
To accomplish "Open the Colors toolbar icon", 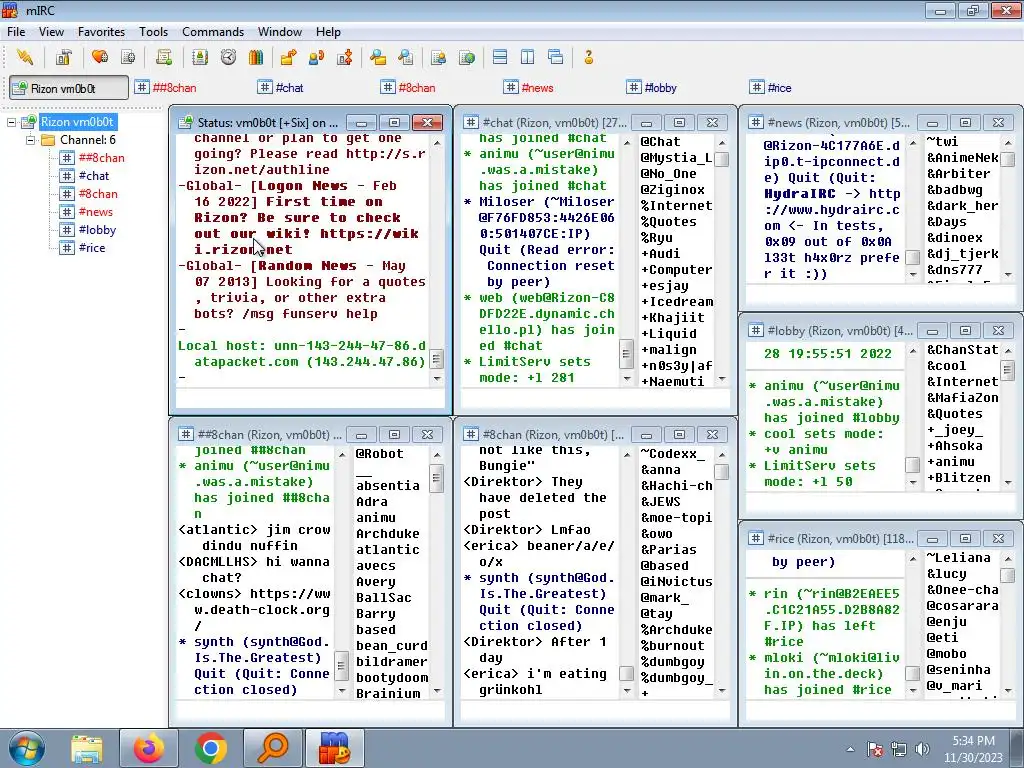I will point(256,57).
